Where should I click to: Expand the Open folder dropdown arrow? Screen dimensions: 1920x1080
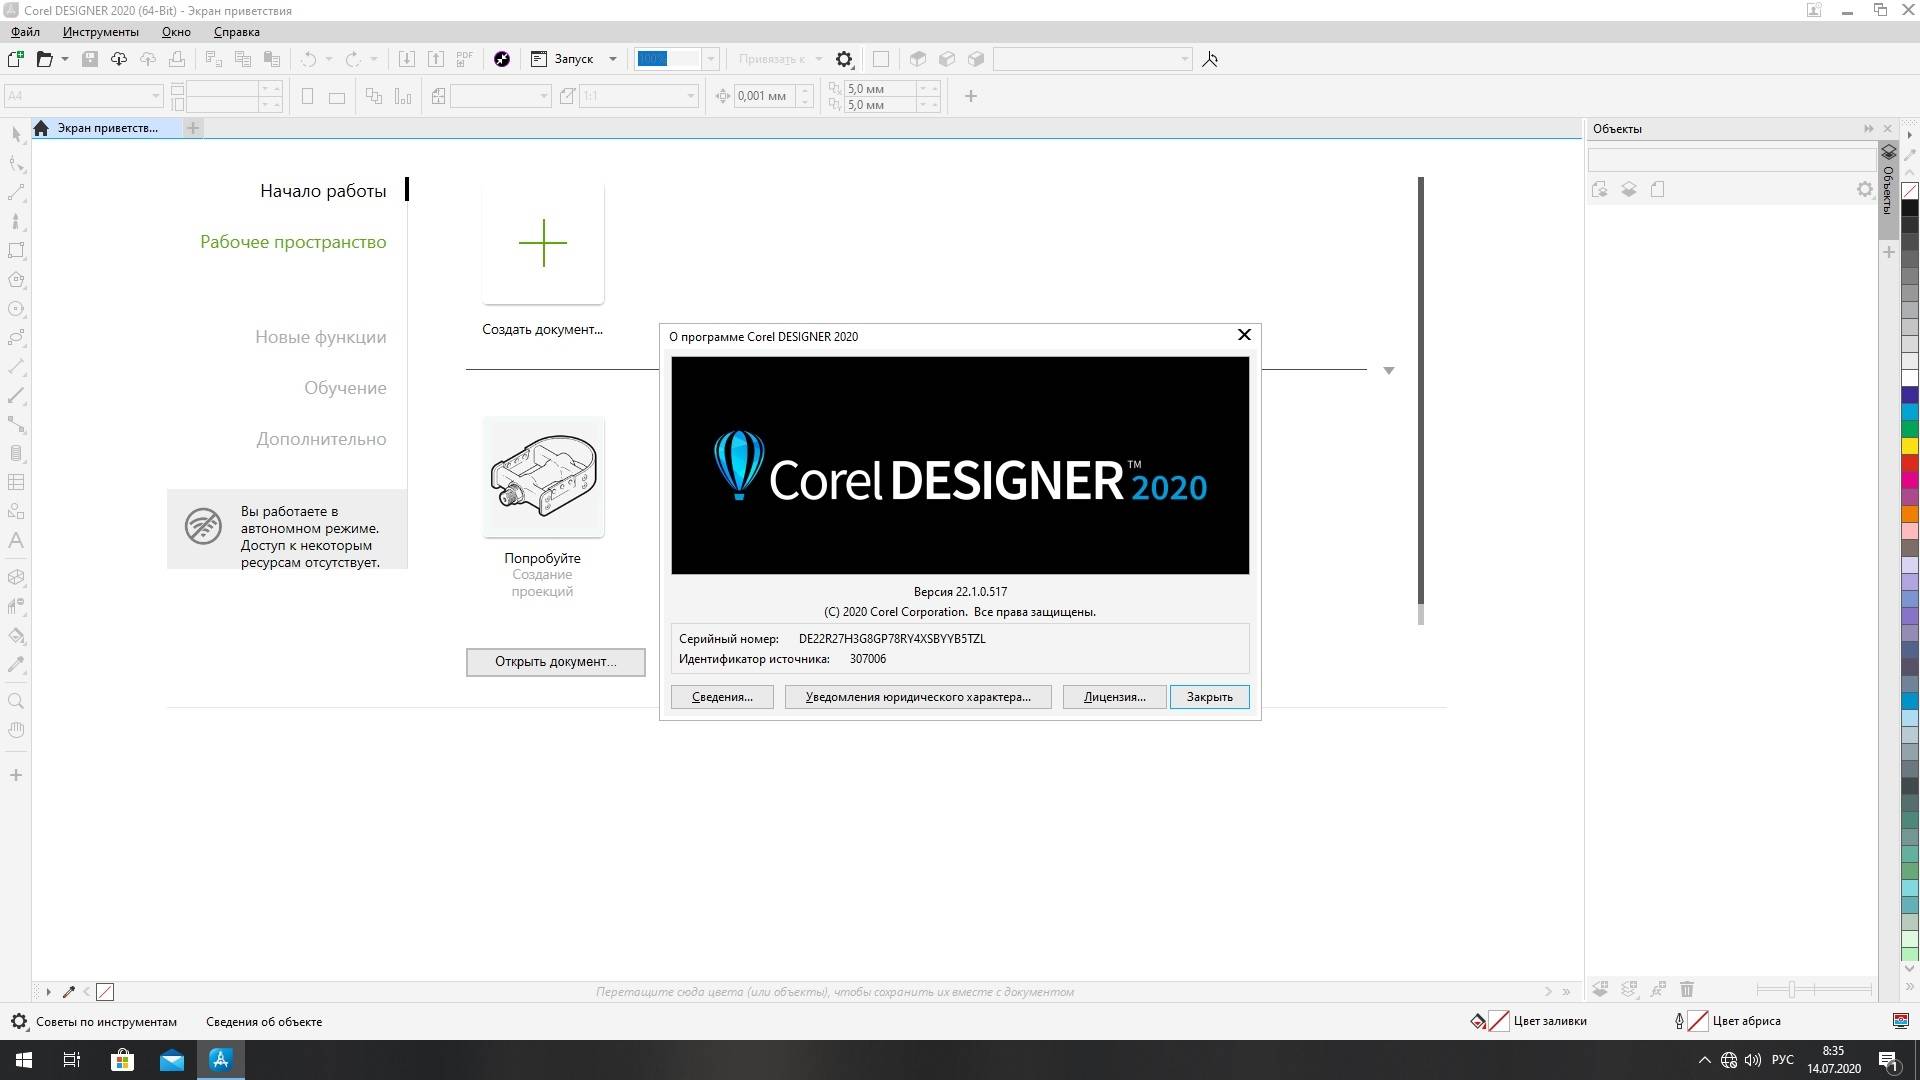pyautogui.click(x=65, y=59)
